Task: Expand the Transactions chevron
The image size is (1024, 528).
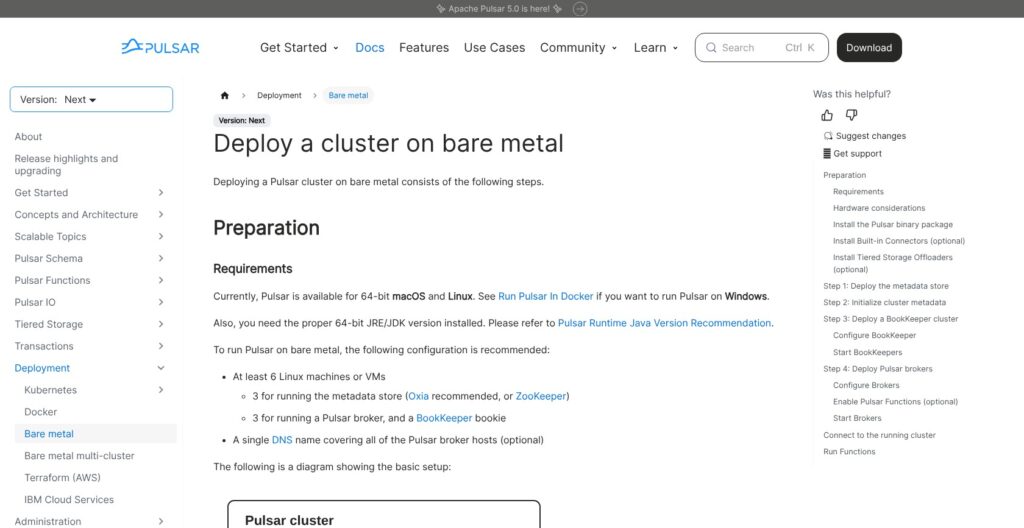Action: (x=161, y=346)
